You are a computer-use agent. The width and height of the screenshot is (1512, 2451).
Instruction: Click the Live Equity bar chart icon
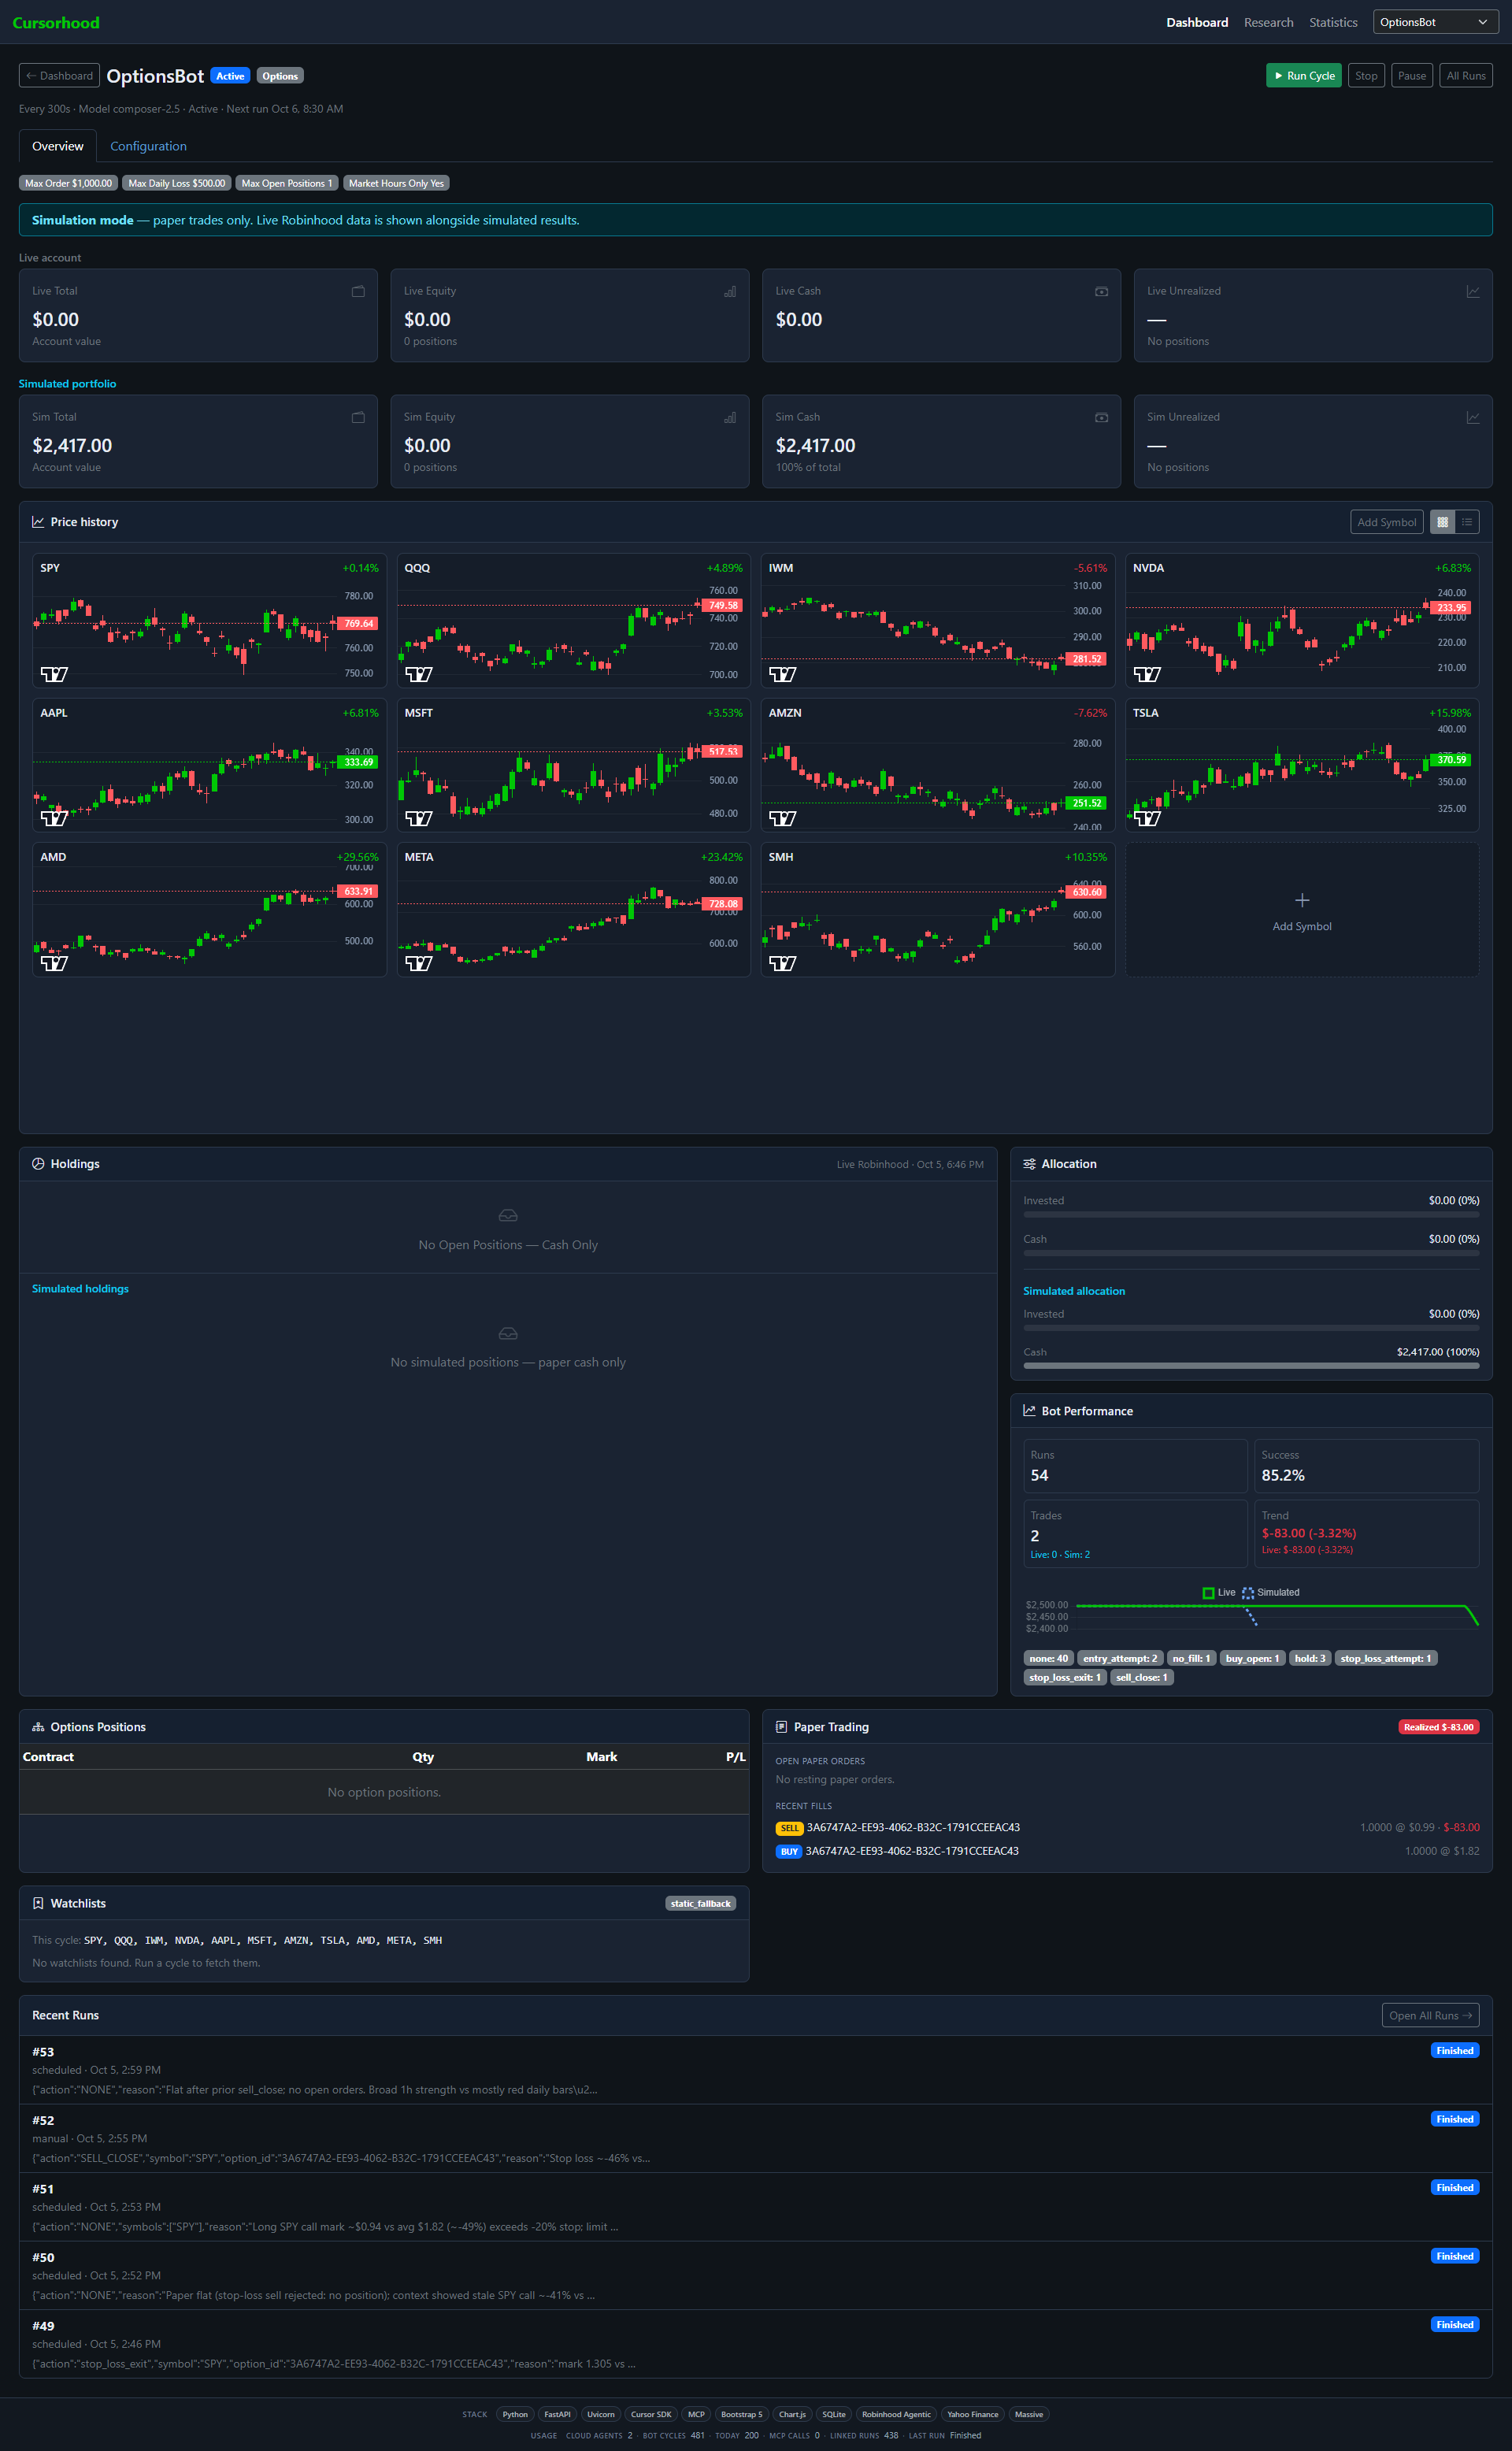click(730, 292)
